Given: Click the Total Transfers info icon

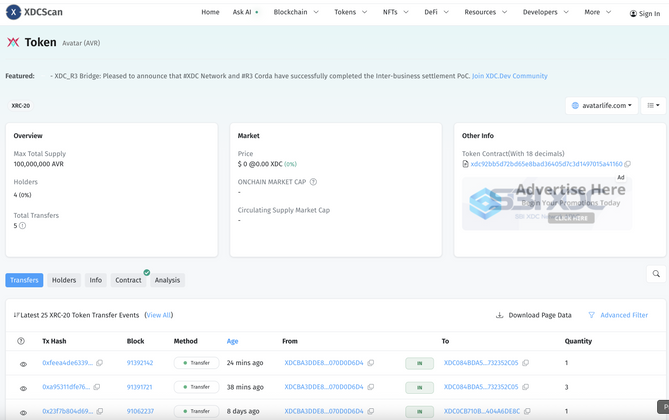Looking at the screenshot, I should [22, 226].
